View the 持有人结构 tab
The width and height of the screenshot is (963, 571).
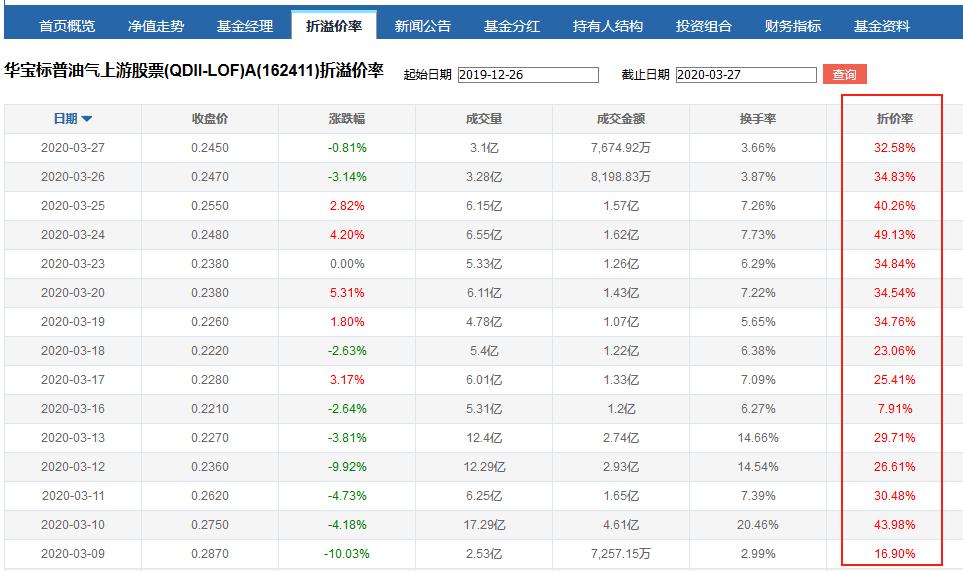(x=607, y=26)
